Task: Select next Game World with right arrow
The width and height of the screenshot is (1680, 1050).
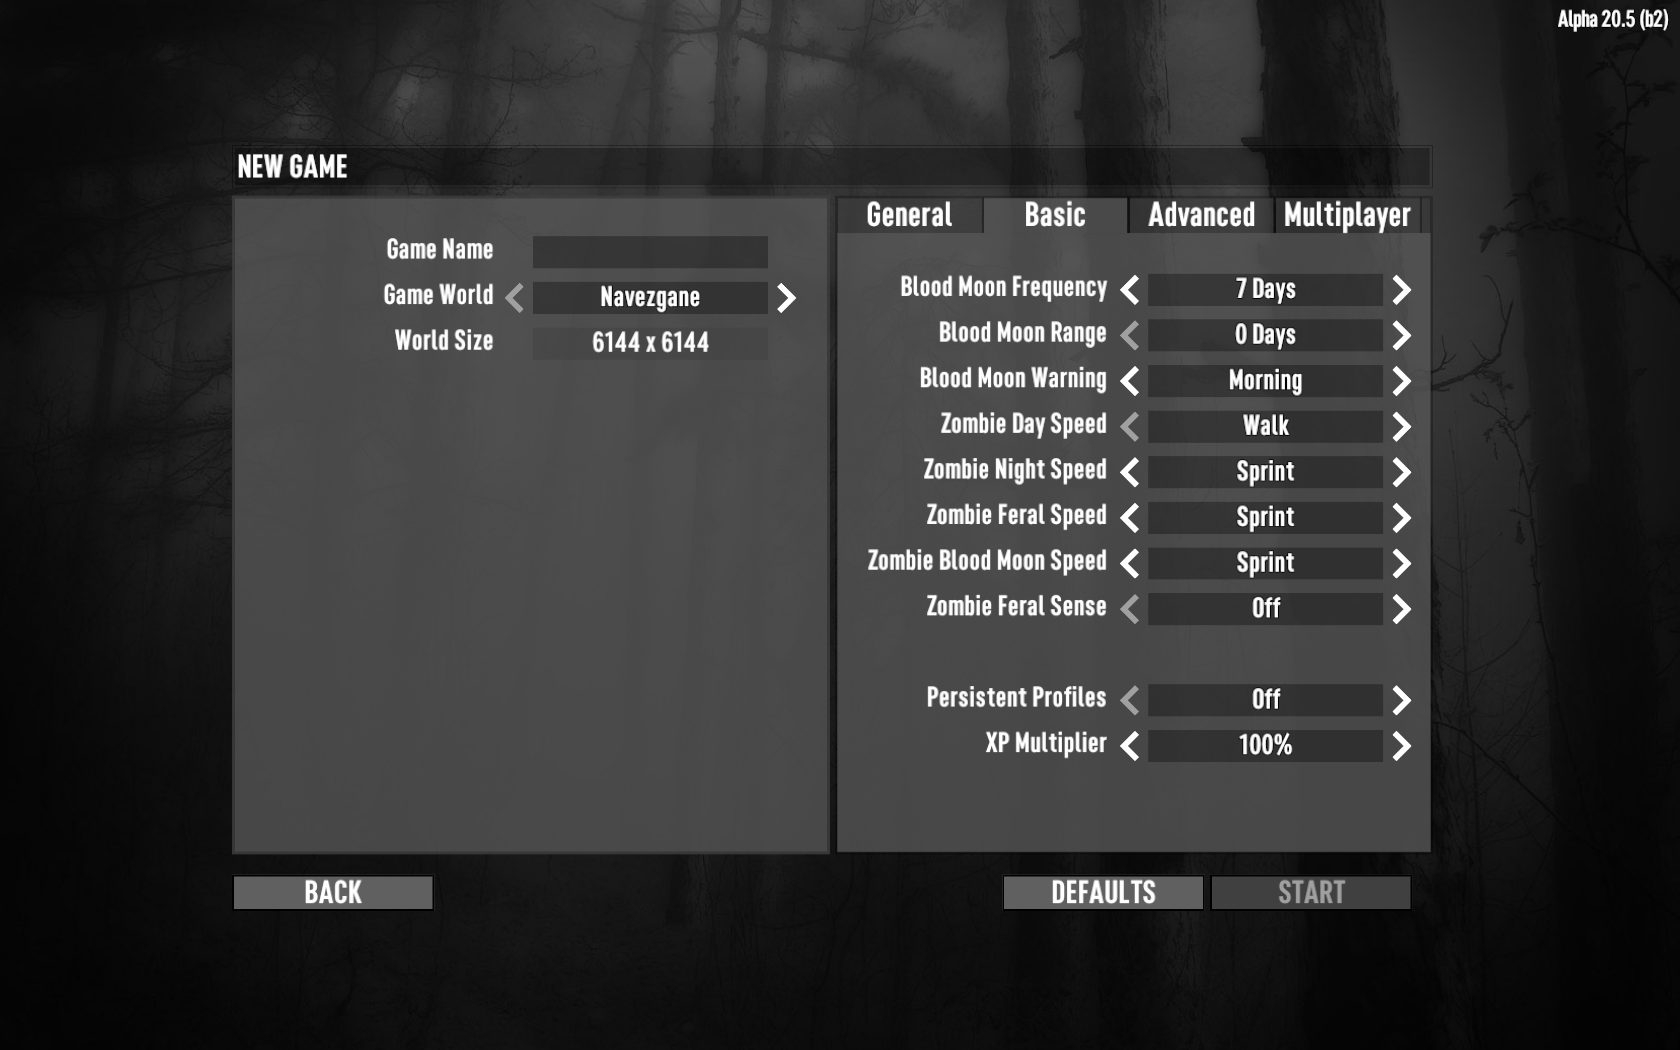Action: [x=787, y=298]
